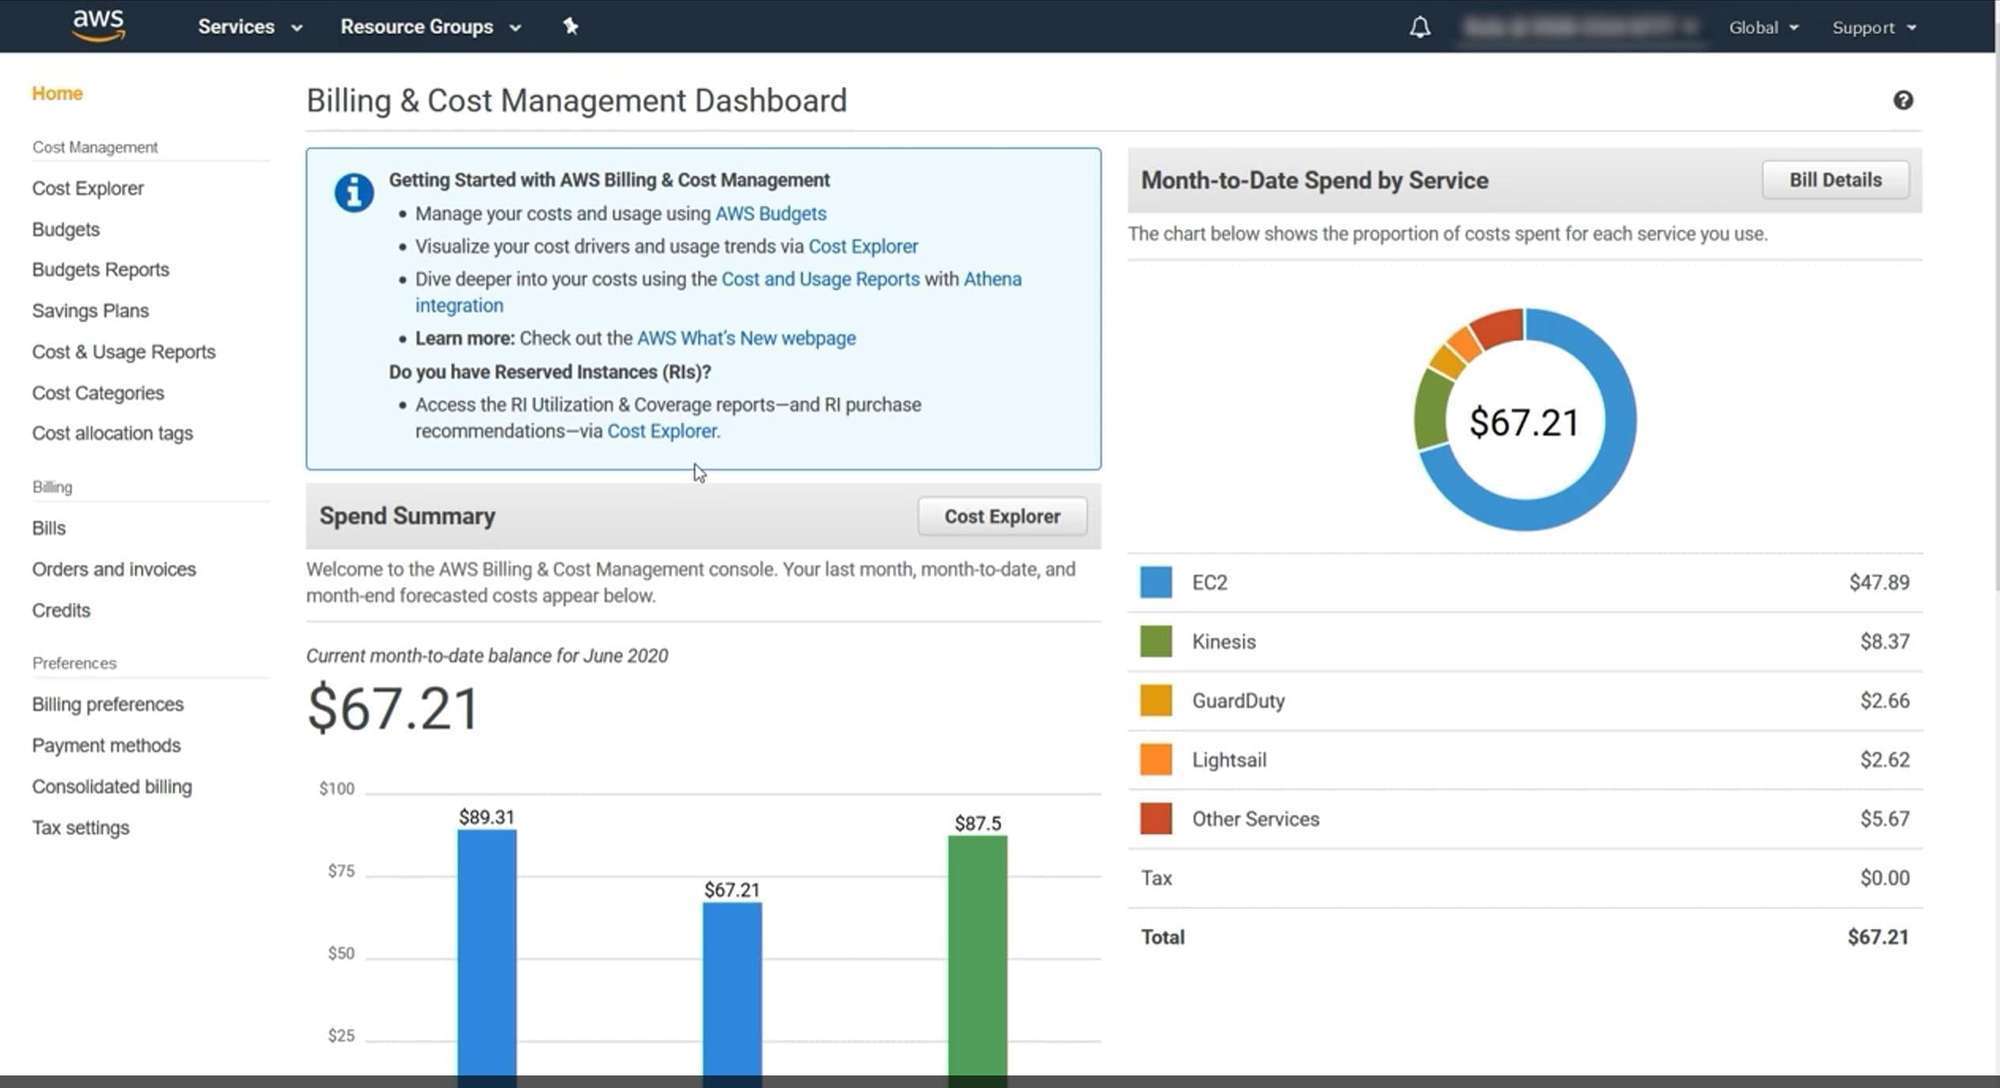
Task: Click the info icon in Getting Started panel
Action: (353, 192)
